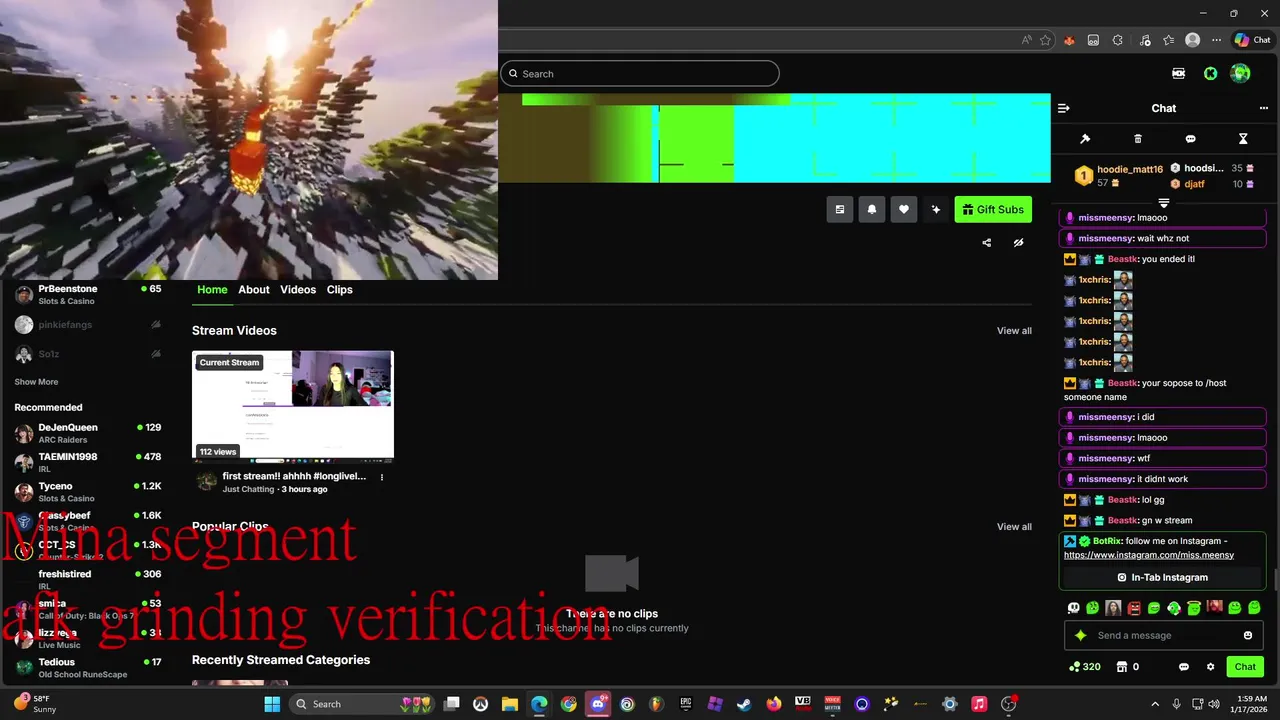Gift subs to the channel
The image size is (1280, 720).
(x=993, y=209)
